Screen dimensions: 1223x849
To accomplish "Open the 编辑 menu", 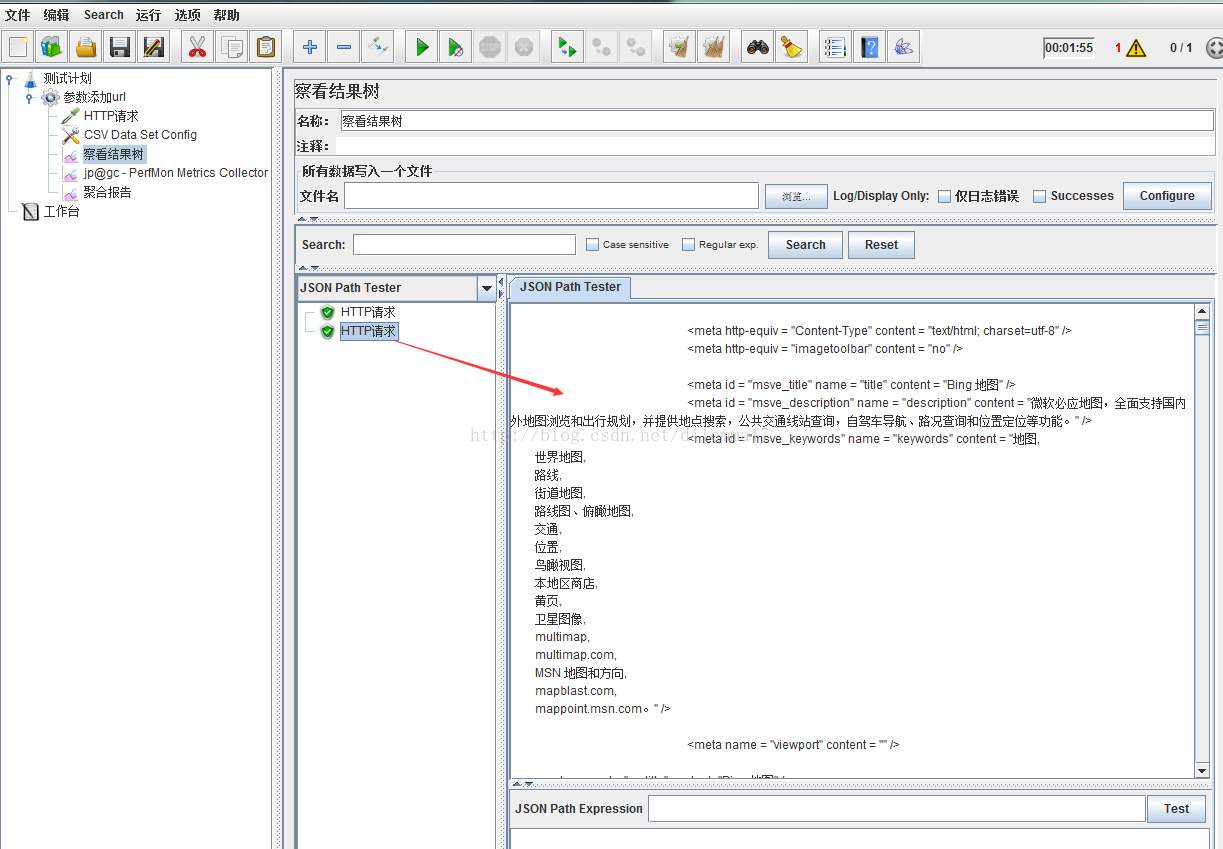I will point(56,15).
